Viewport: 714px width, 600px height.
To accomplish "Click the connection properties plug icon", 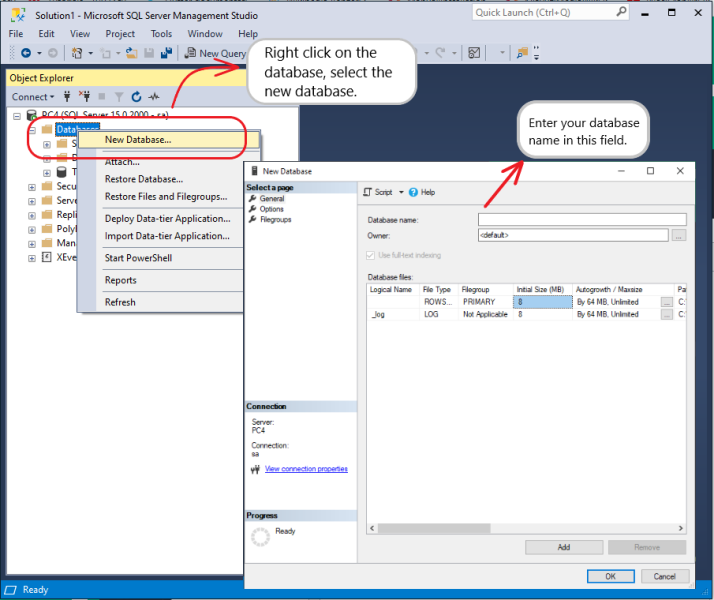I will click(x=255, y=469).
